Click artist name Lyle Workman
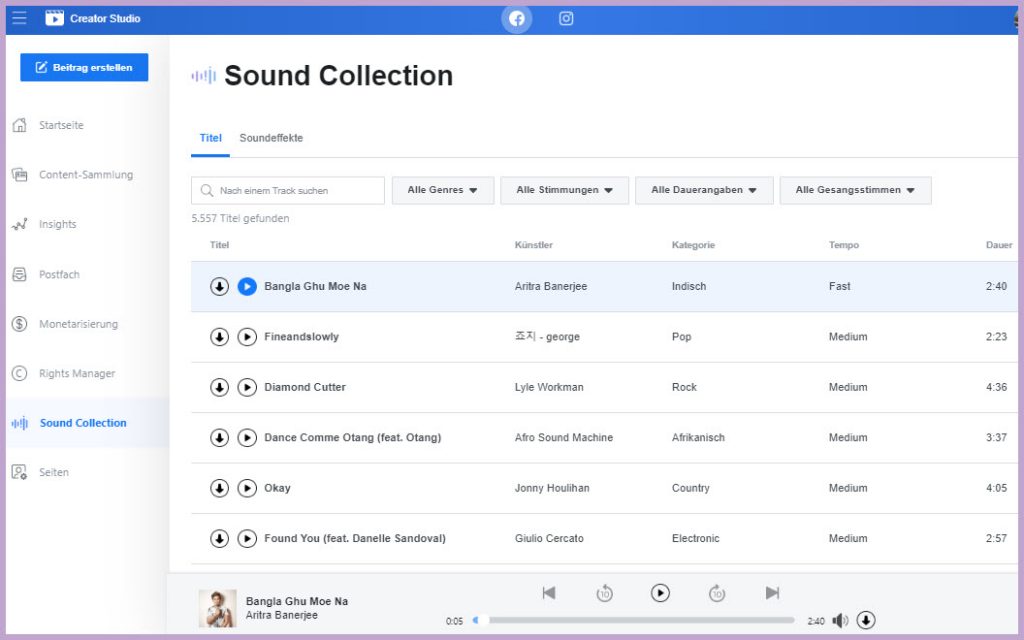This screenshot has height=640, width=1024. 549,387
